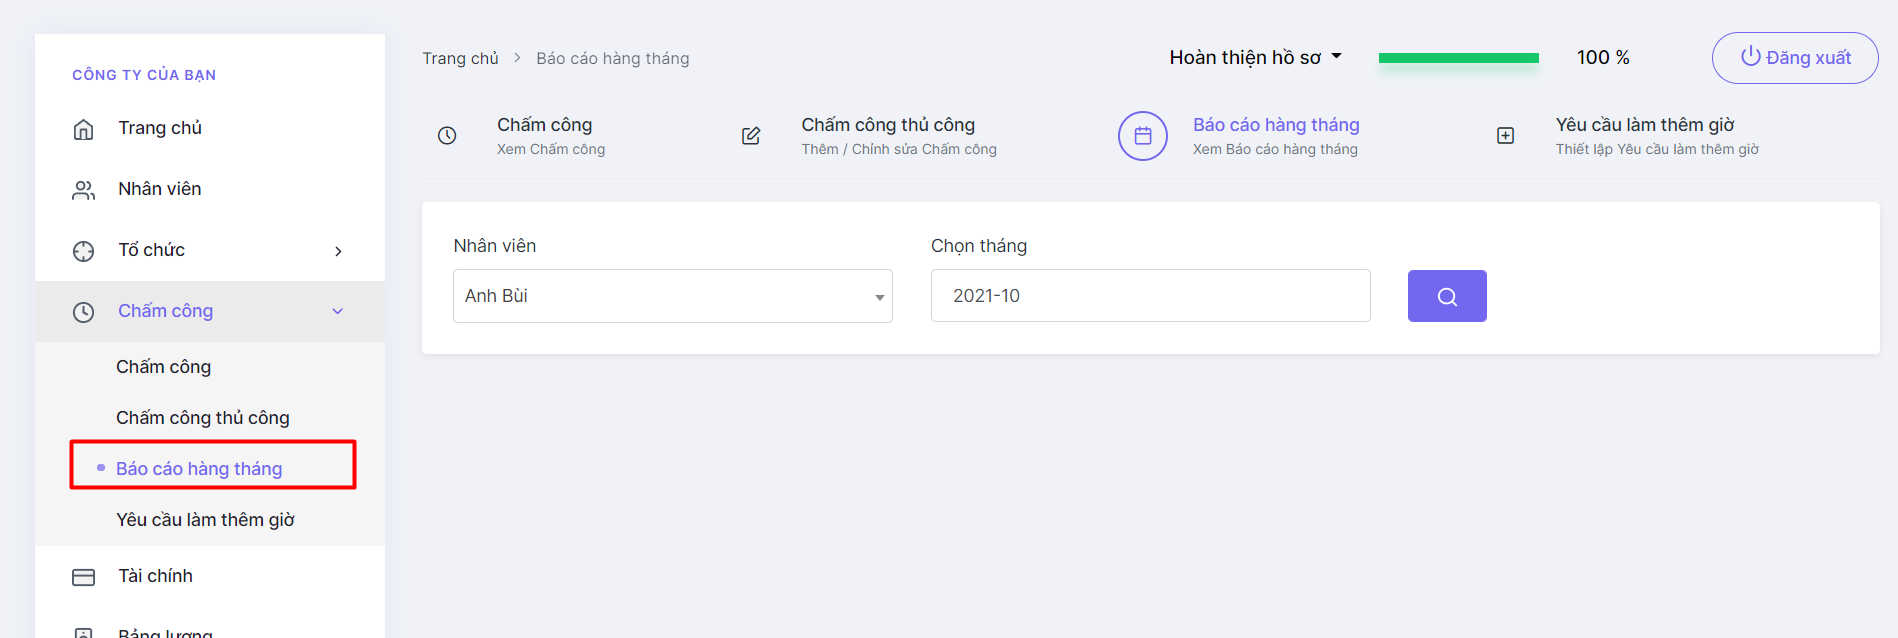Viewport: 1898px width, 638px height.
Task: Open the Nhân viên dropdown showing Anh Bùi
Action: pyautogui.click(x=673, y=296)
